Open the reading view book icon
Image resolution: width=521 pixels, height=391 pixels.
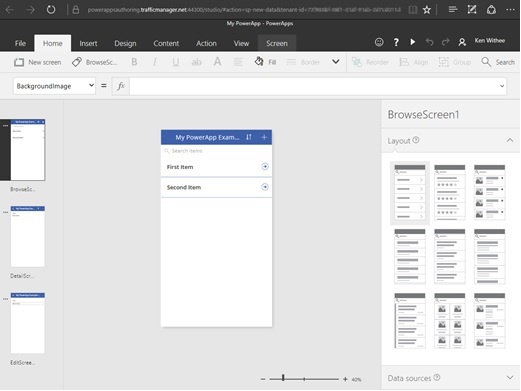pyautogui.click(x=413, y=10)
